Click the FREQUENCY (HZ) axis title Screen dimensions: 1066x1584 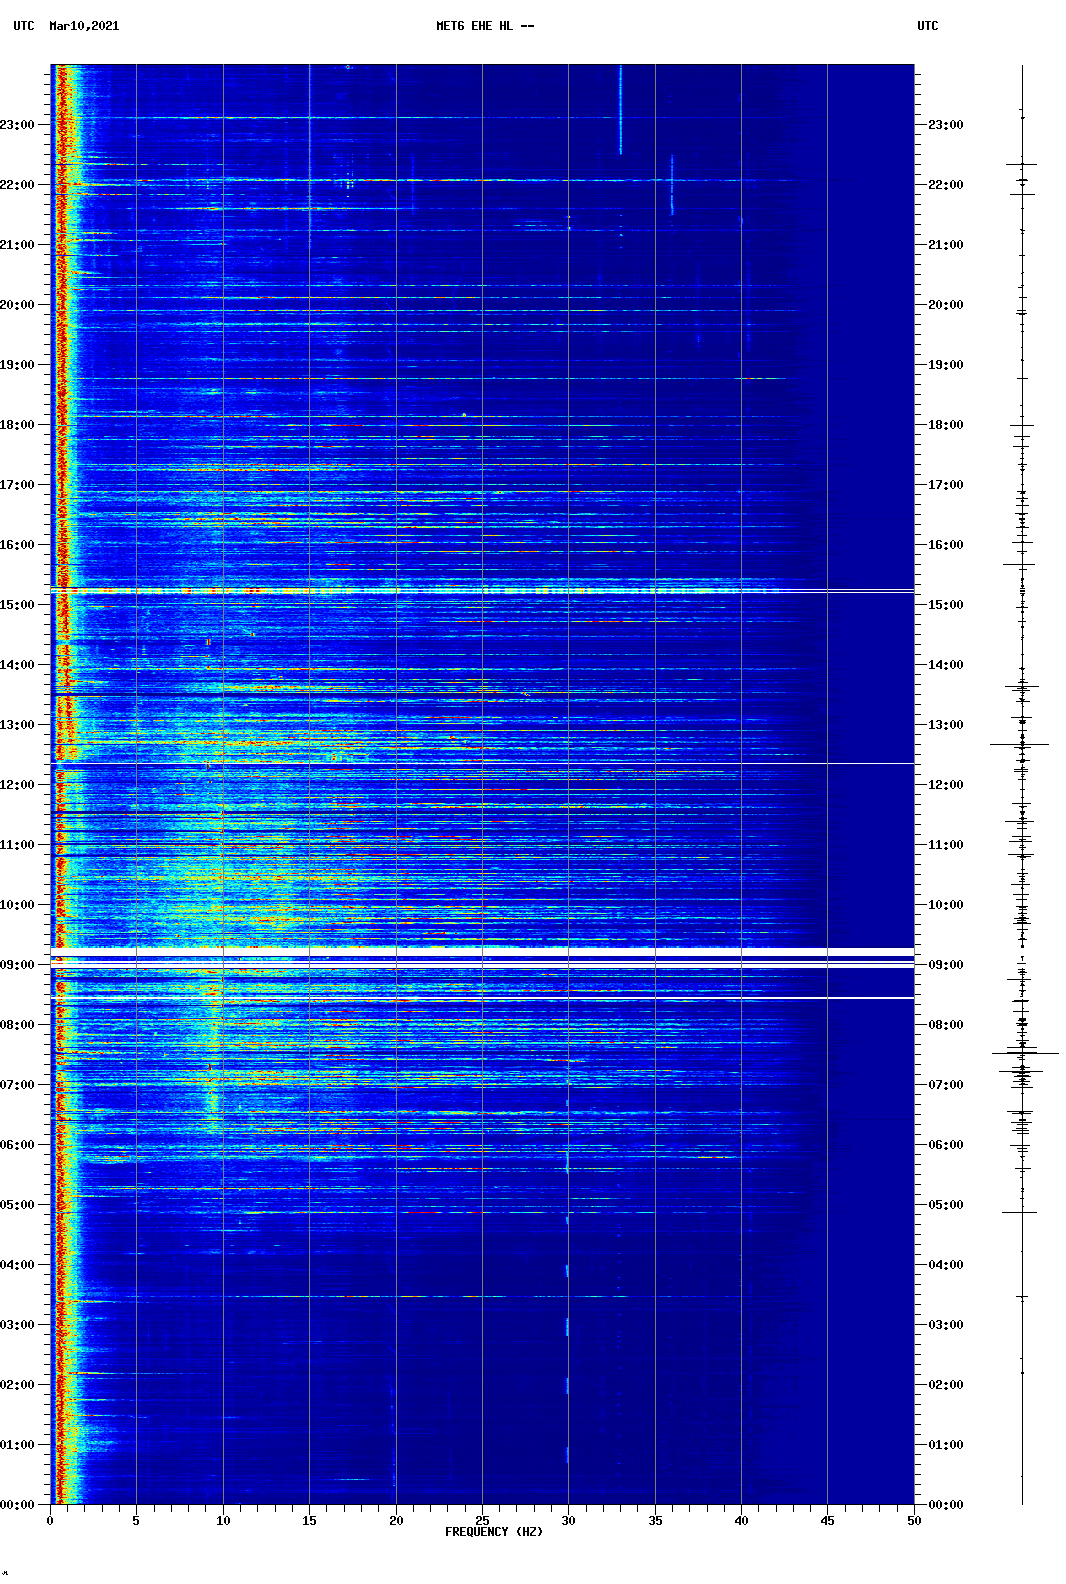click(493, 1532)
